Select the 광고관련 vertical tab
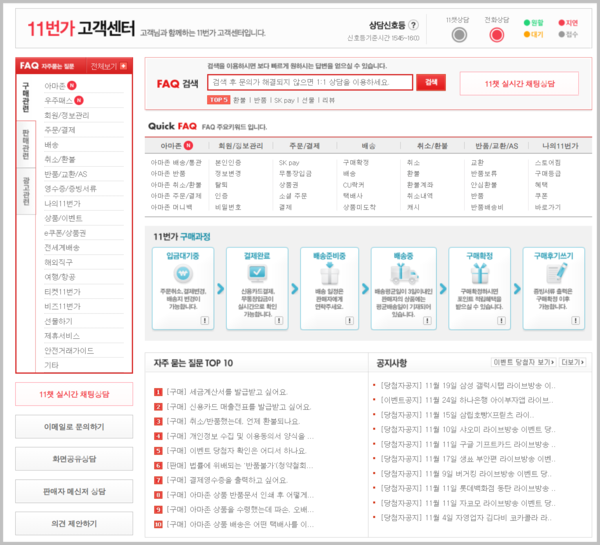The height and width of the screenshot is (545, 600). [26, 191]
